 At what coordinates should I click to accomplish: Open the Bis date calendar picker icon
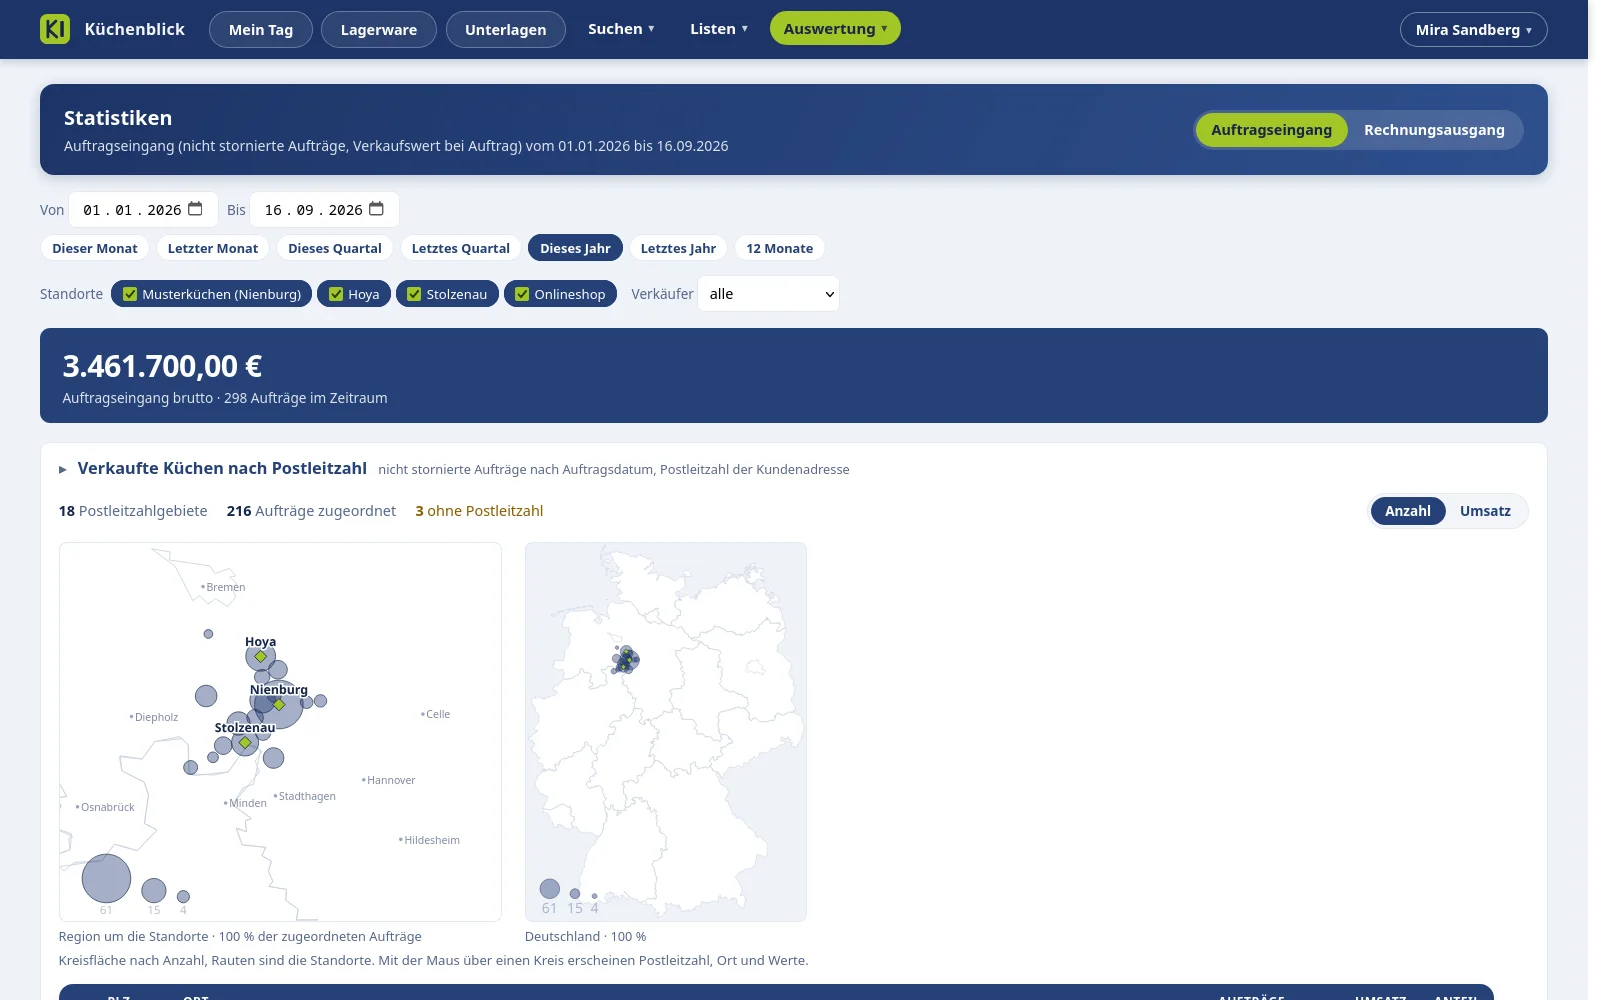tap(377, 209)
